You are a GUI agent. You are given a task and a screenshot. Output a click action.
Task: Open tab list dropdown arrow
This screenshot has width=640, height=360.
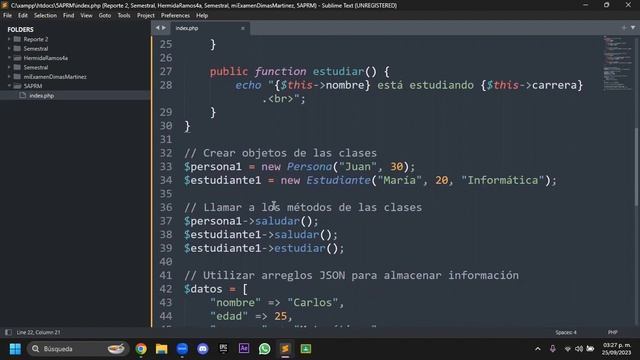click(x=633, y=28)
